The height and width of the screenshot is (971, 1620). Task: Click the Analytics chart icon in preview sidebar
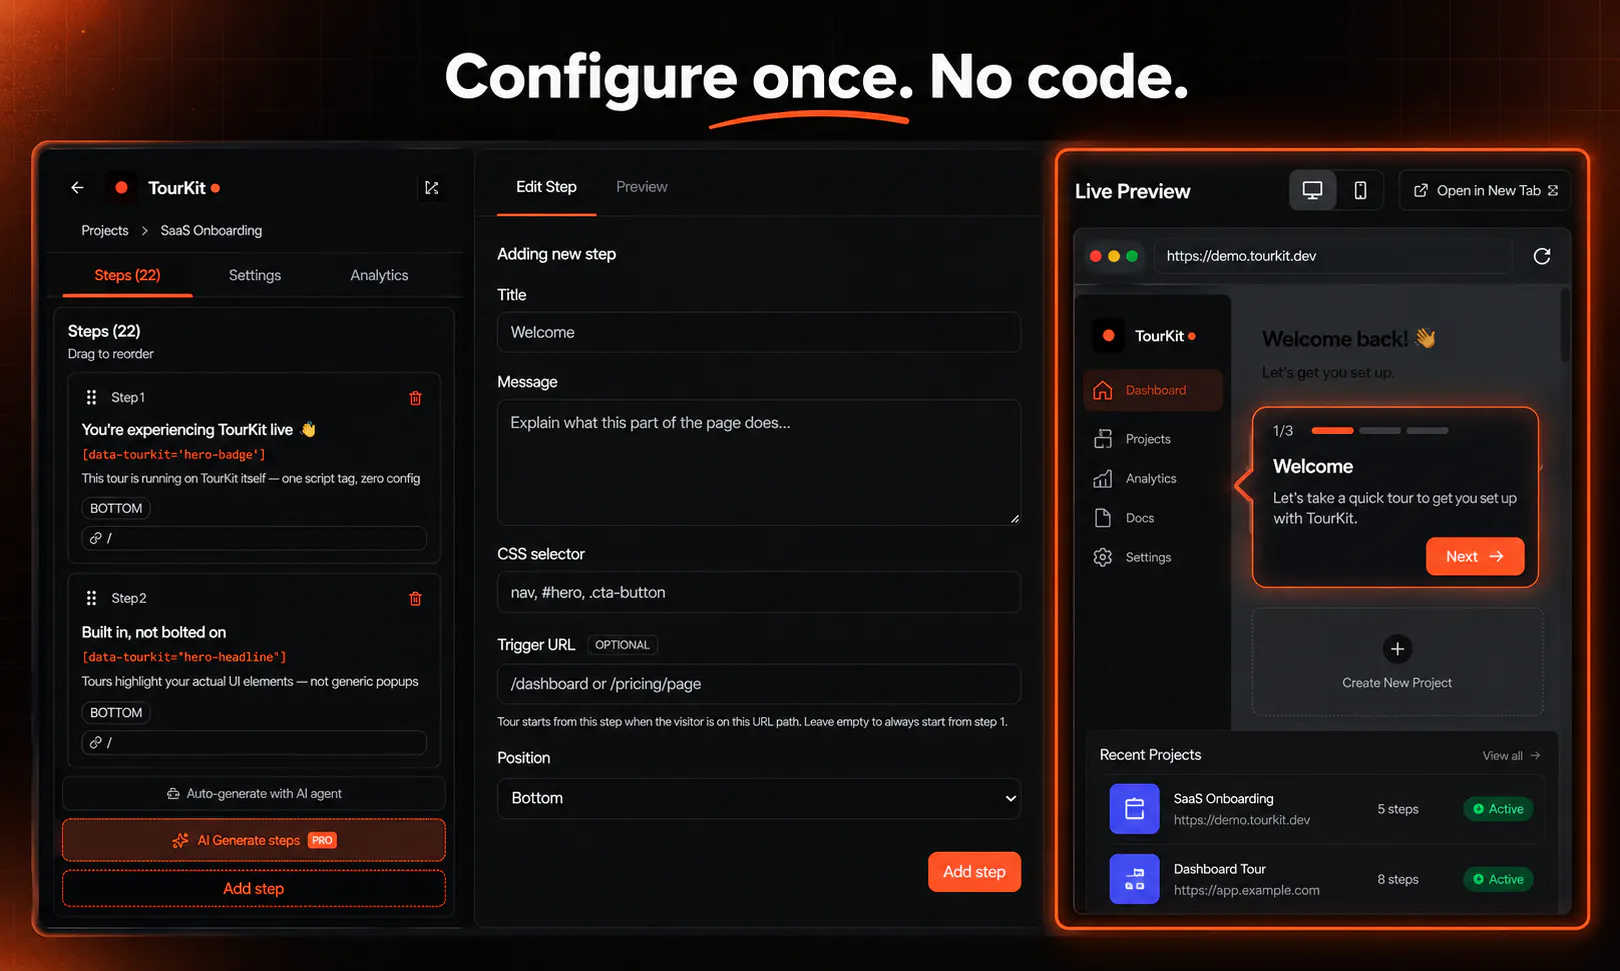coord(1103,479)
